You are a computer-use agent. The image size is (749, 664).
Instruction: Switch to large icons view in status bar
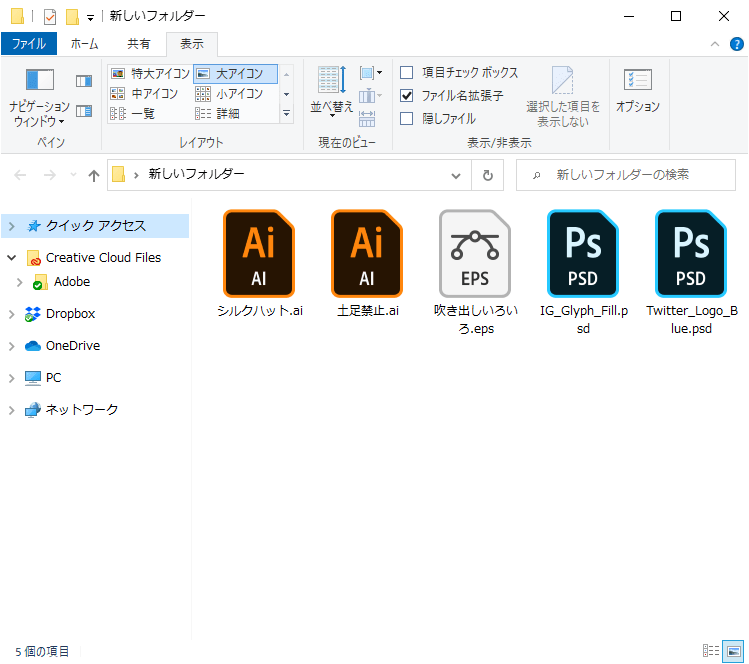(x=733, y=651)
